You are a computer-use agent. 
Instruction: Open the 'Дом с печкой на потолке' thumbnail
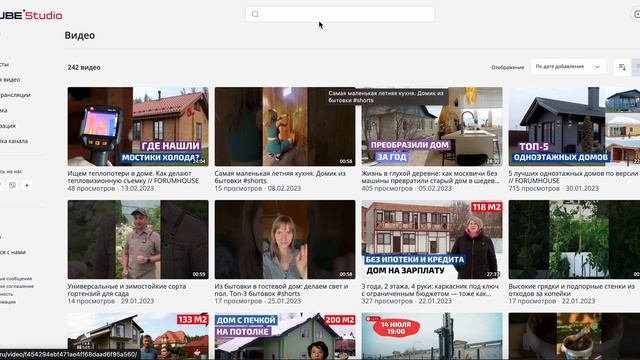coord(285,336)
